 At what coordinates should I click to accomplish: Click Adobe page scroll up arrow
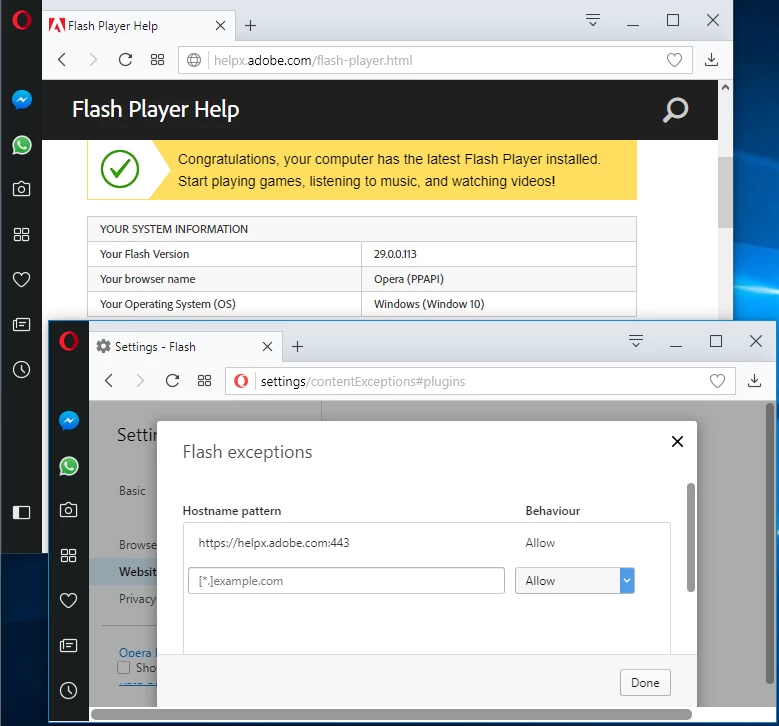[x=725, y=87]
